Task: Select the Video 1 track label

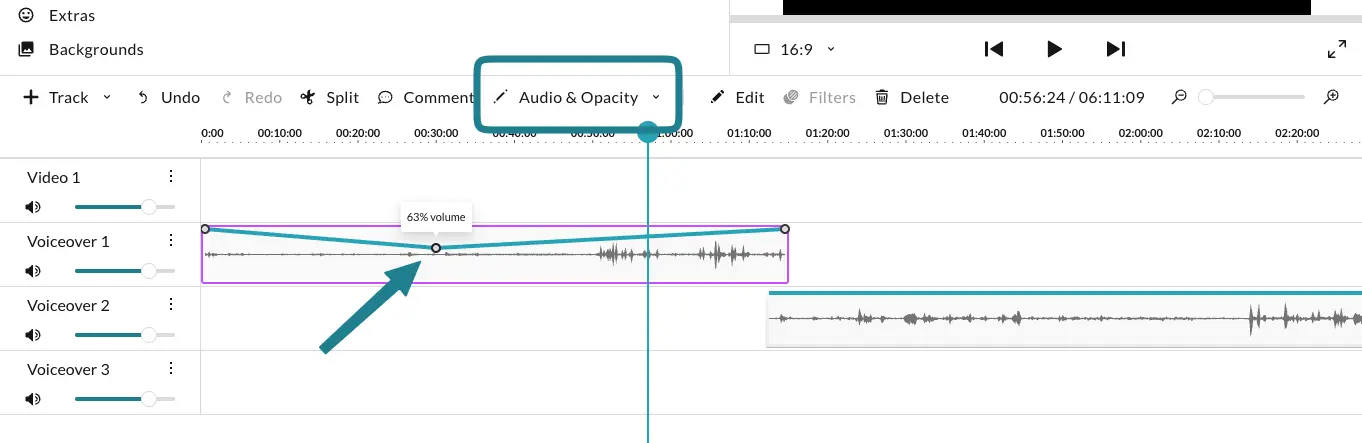Action: tap(54, 177)
